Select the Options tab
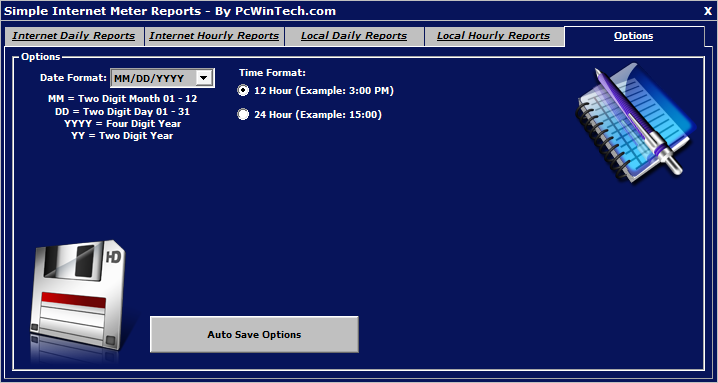Screen dimensions: 718x383 634,36
